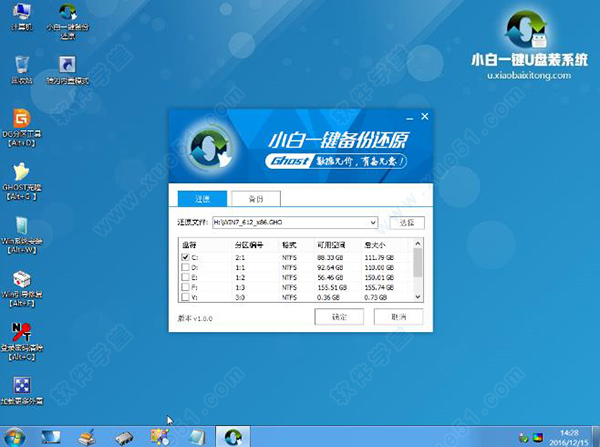Click the 可用空间 column header

click(x=331, y=245)
